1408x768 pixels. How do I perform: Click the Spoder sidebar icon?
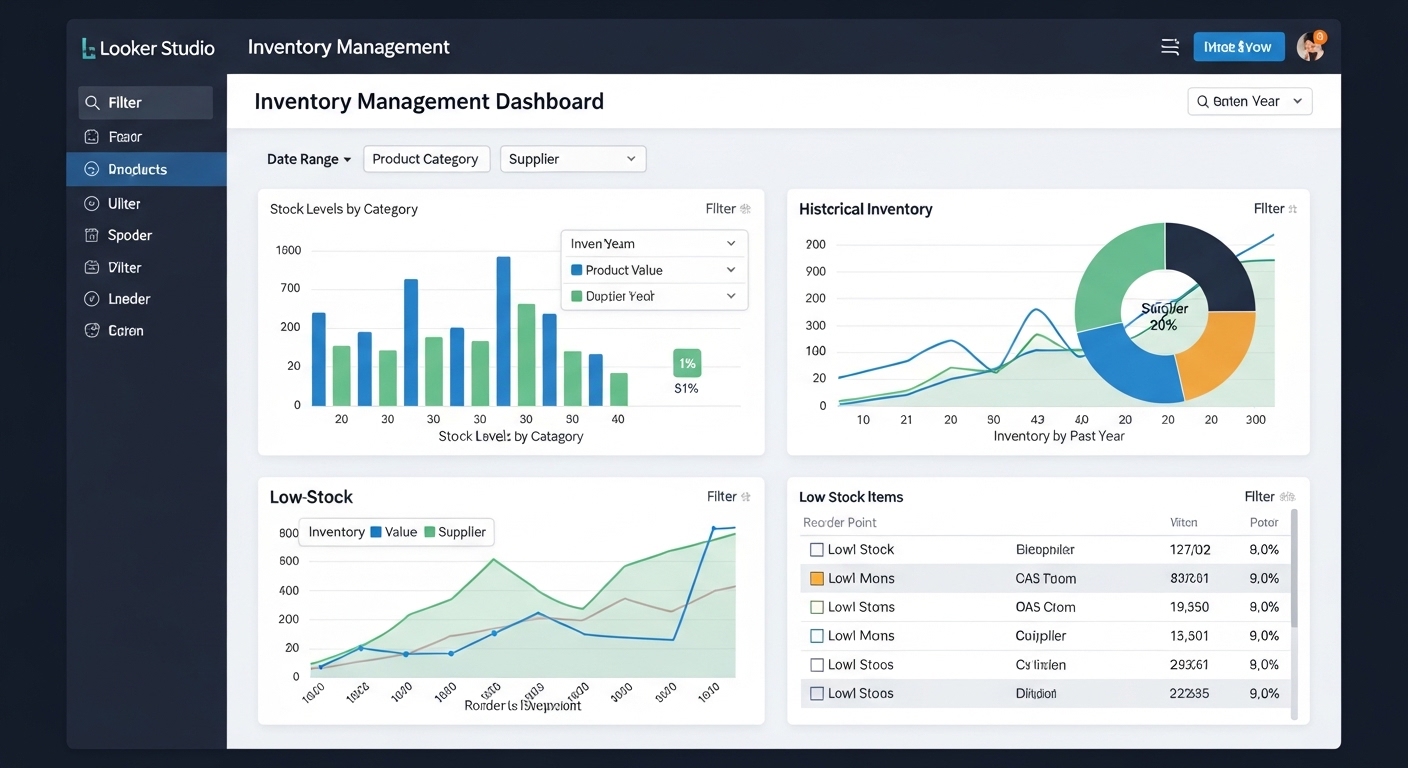(x=92, y=236)
